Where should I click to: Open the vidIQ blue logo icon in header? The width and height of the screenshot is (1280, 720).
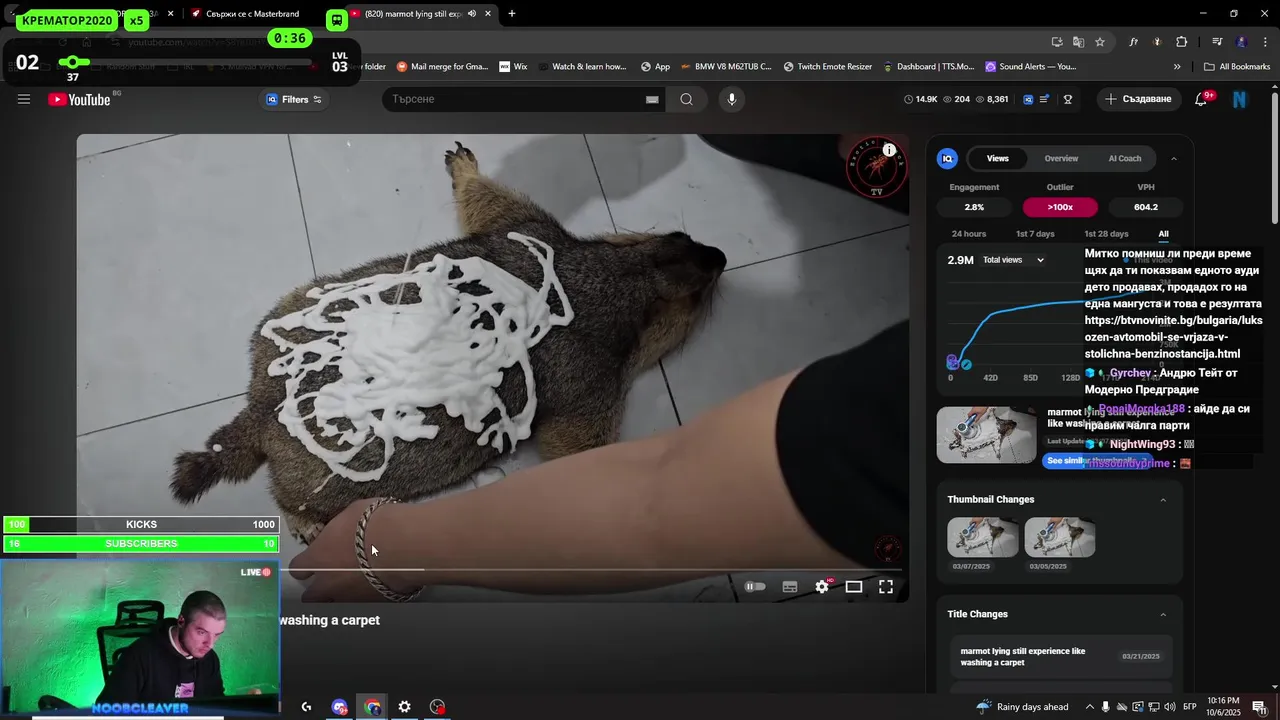pos(1028,99)
